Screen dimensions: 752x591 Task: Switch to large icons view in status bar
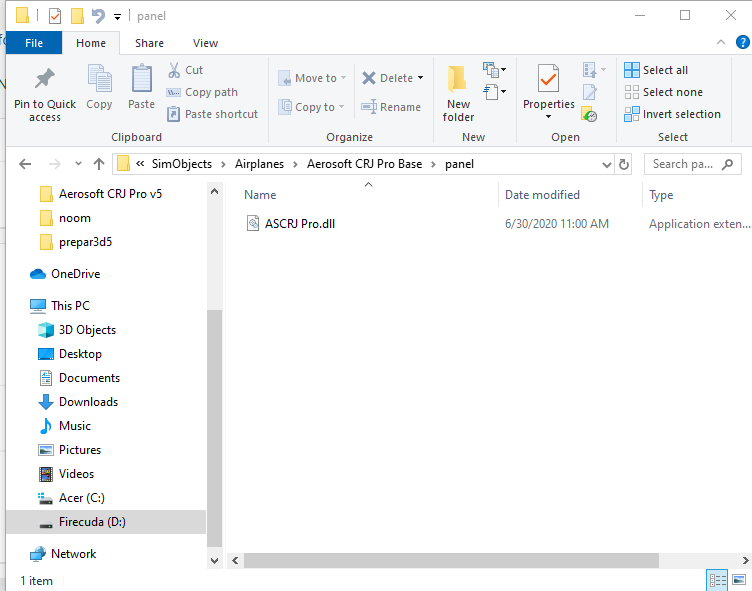[x=739, y=580]
